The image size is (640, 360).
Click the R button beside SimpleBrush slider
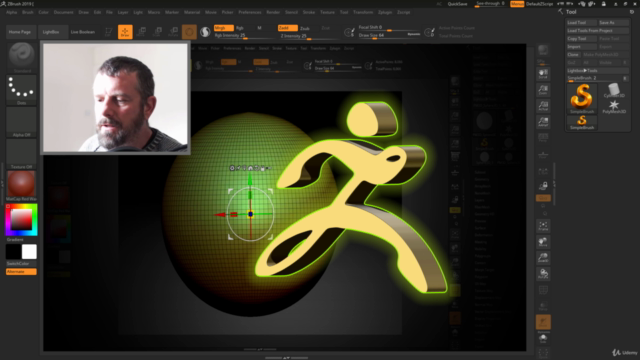pos(625,78)
